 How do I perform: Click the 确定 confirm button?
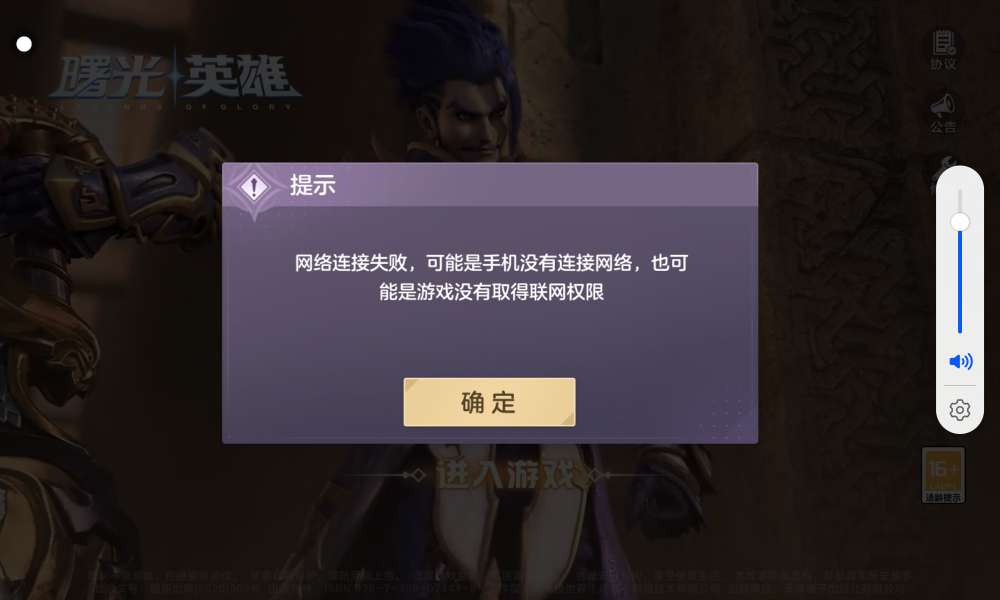pos(489,402)
